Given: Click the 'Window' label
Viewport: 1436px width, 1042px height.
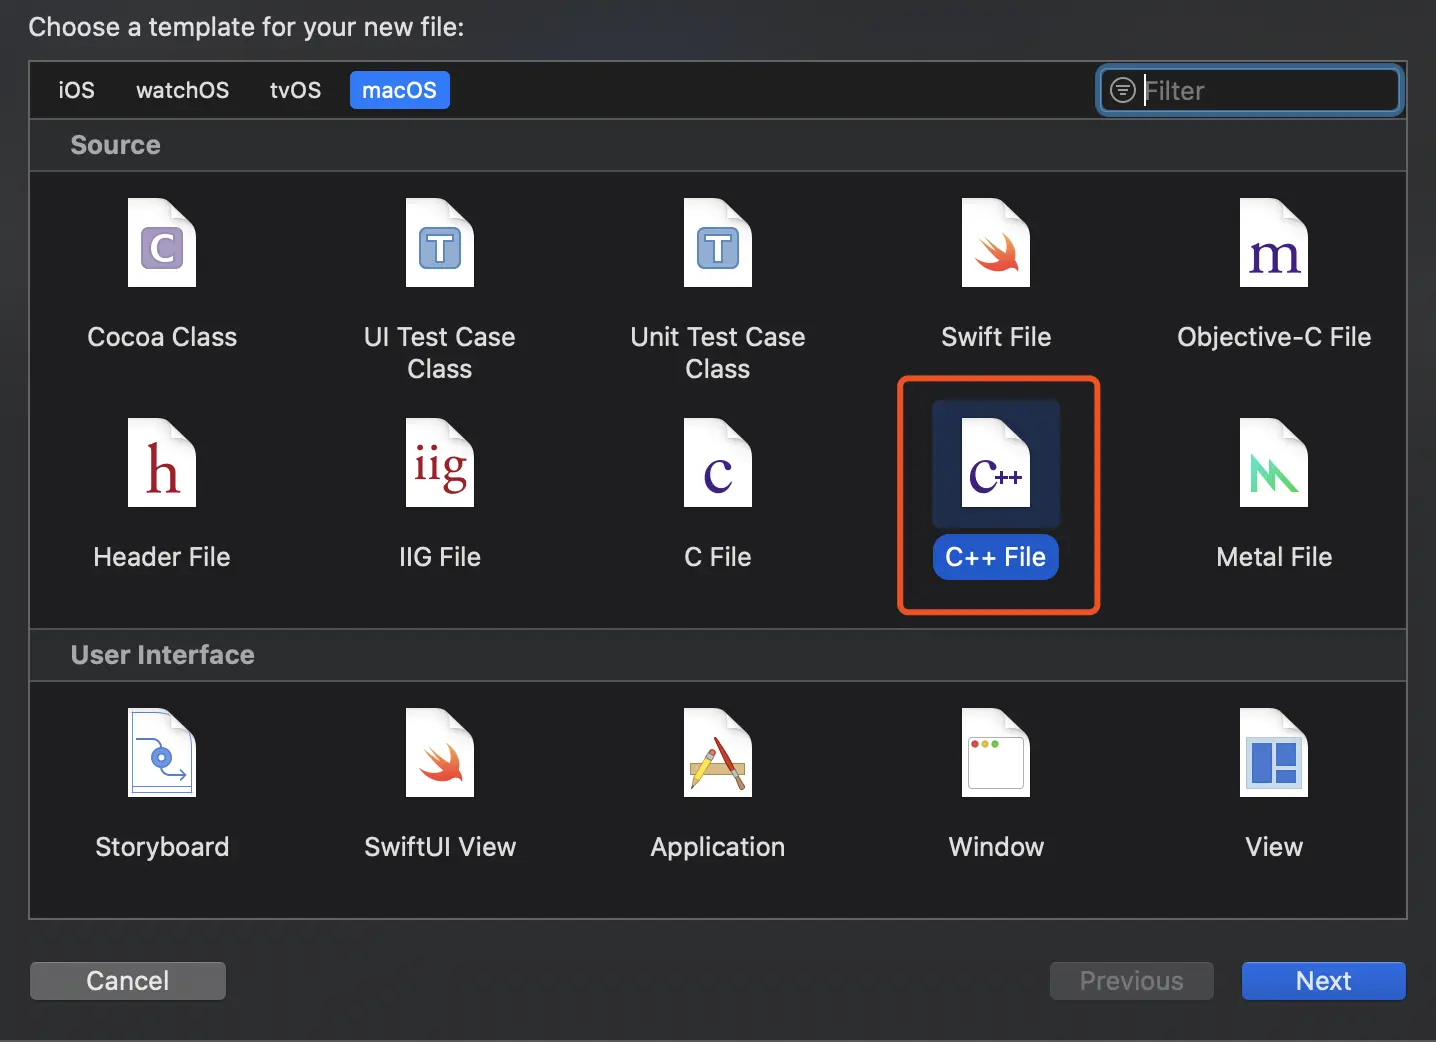Looking at the screenshot, I should [x=996, y=847].
